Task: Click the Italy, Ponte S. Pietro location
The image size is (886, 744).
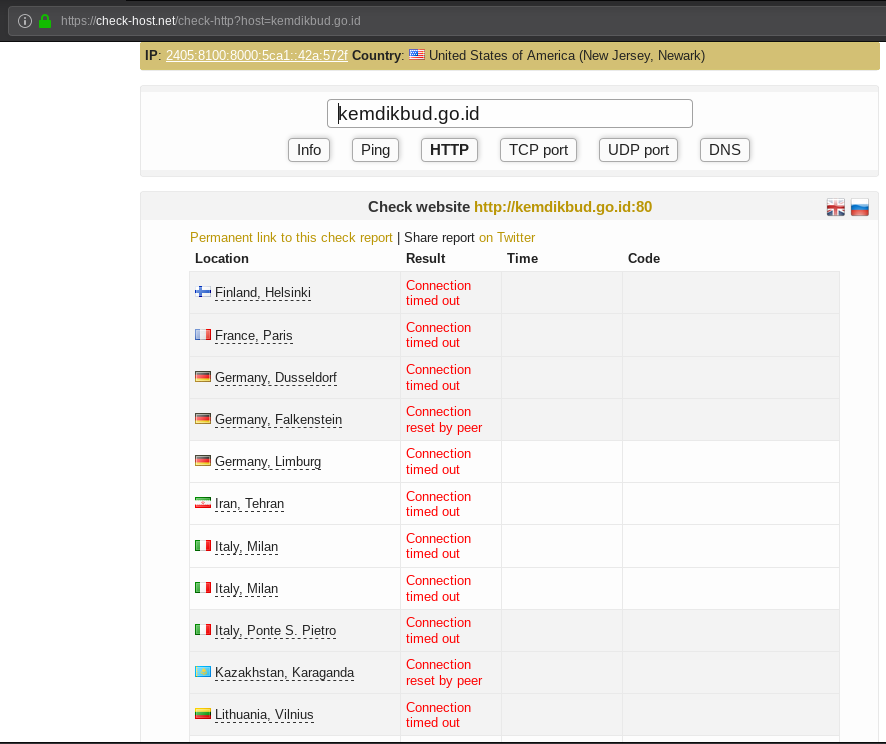Action: tap(275, 630)
